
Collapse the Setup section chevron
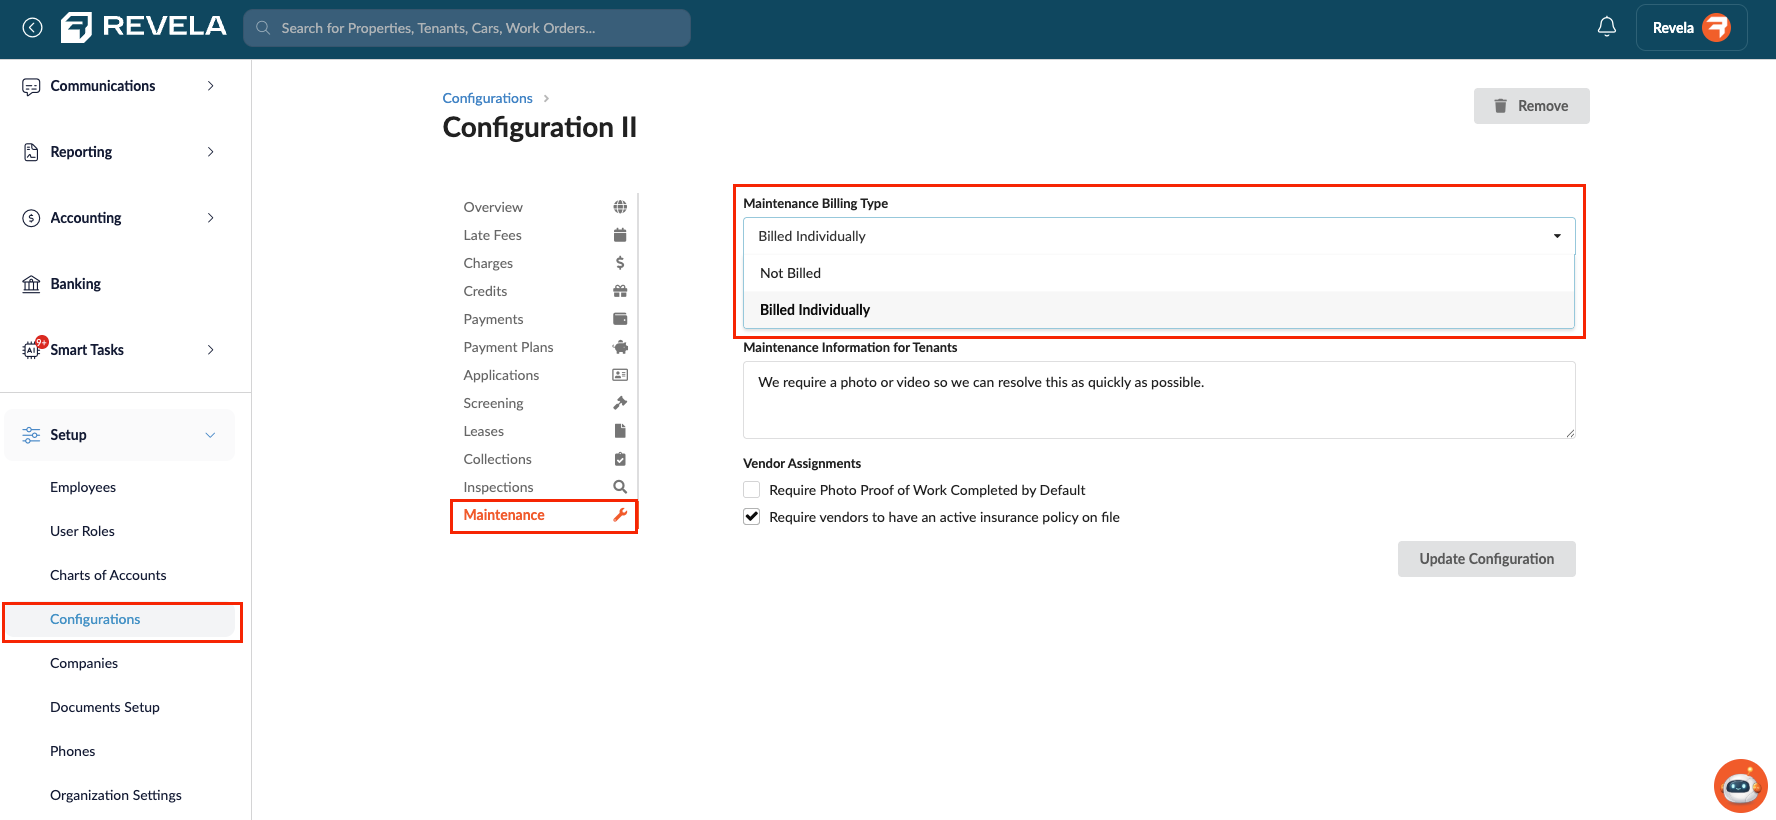pyautogui.click(x=210, y=435)
